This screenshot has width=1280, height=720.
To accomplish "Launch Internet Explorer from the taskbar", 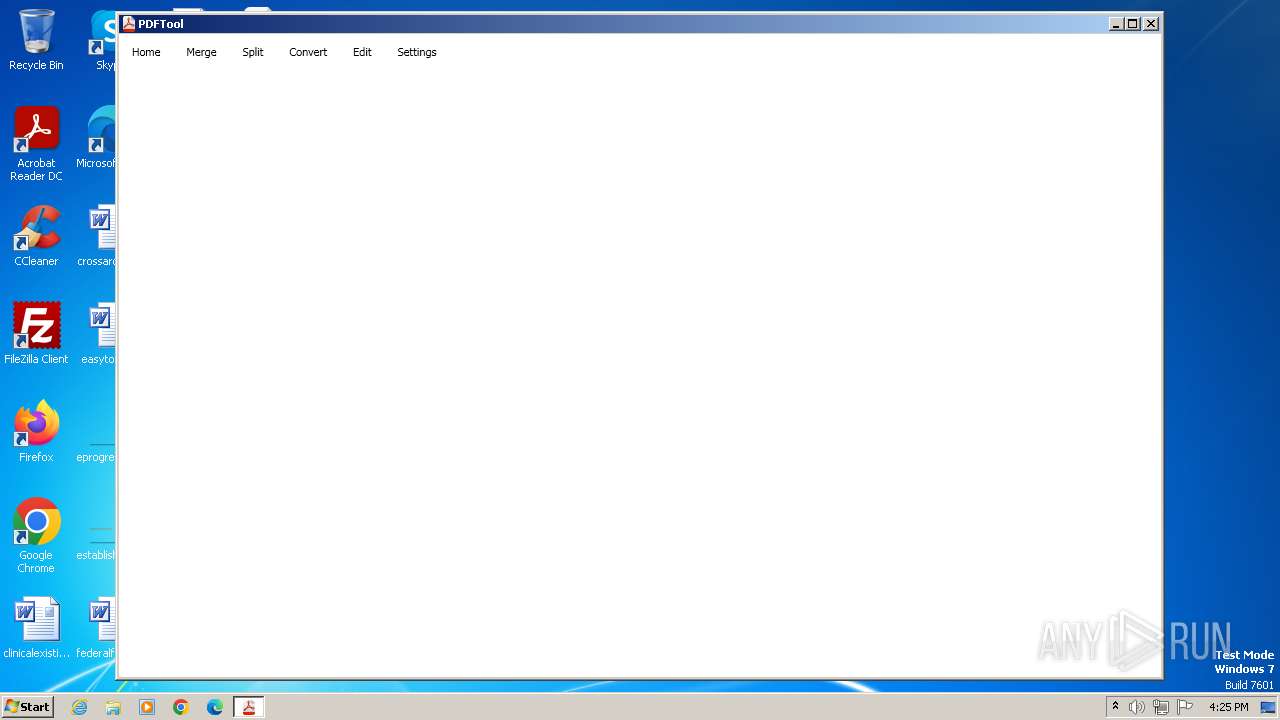I will pos(79,707).
